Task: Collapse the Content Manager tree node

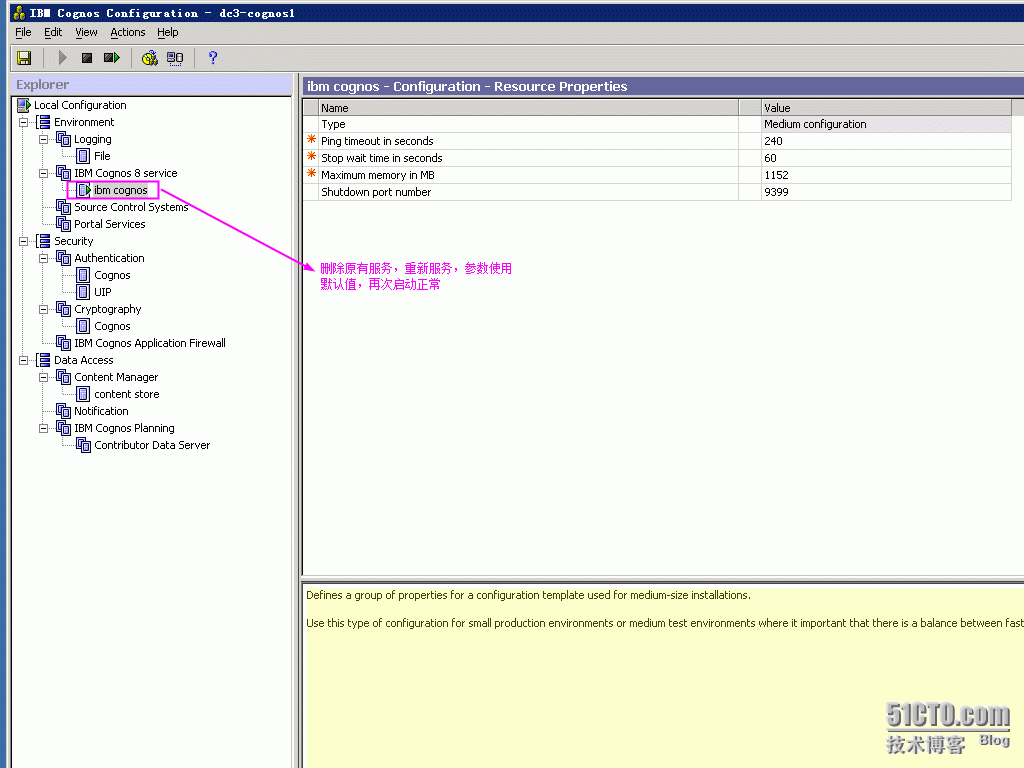Action: 43,377
